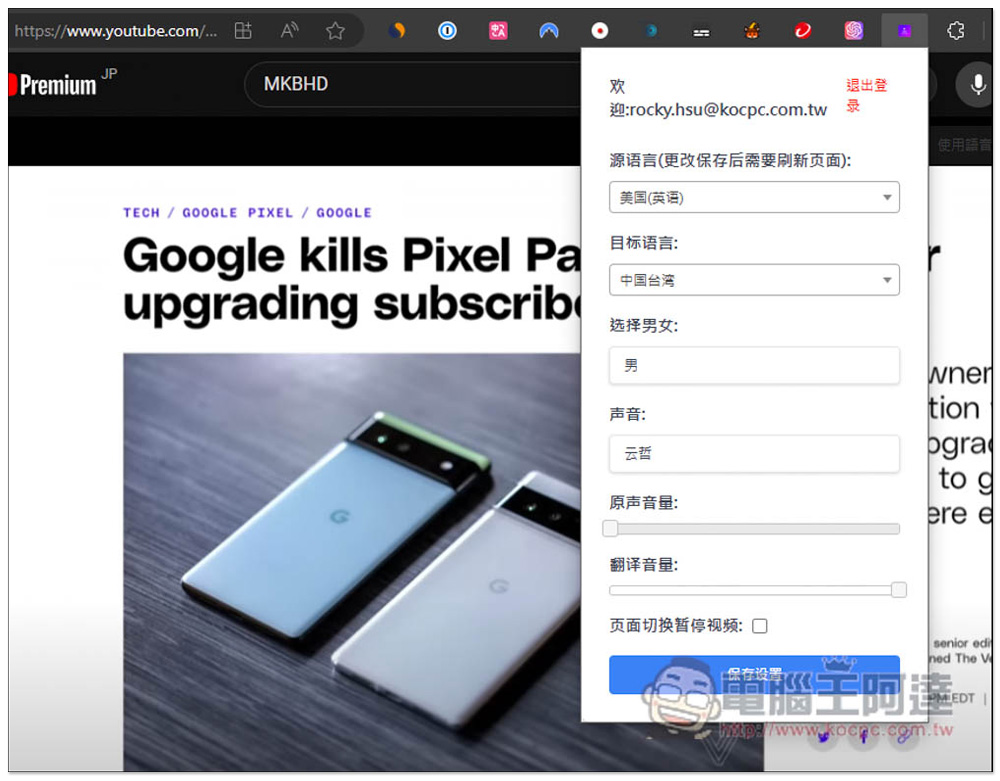Click the orange monkey extension icon

coord(752,30)
